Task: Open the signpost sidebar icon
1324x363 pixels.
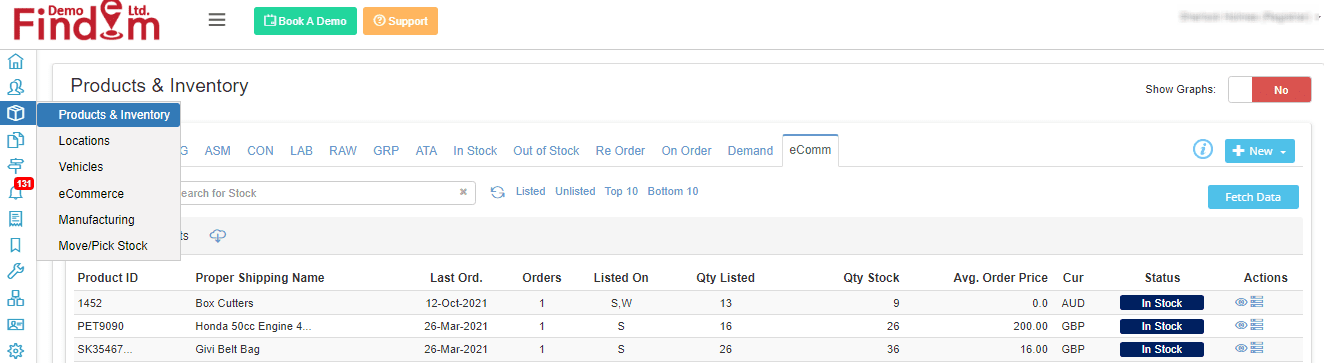Action: (x=15, y=166)
